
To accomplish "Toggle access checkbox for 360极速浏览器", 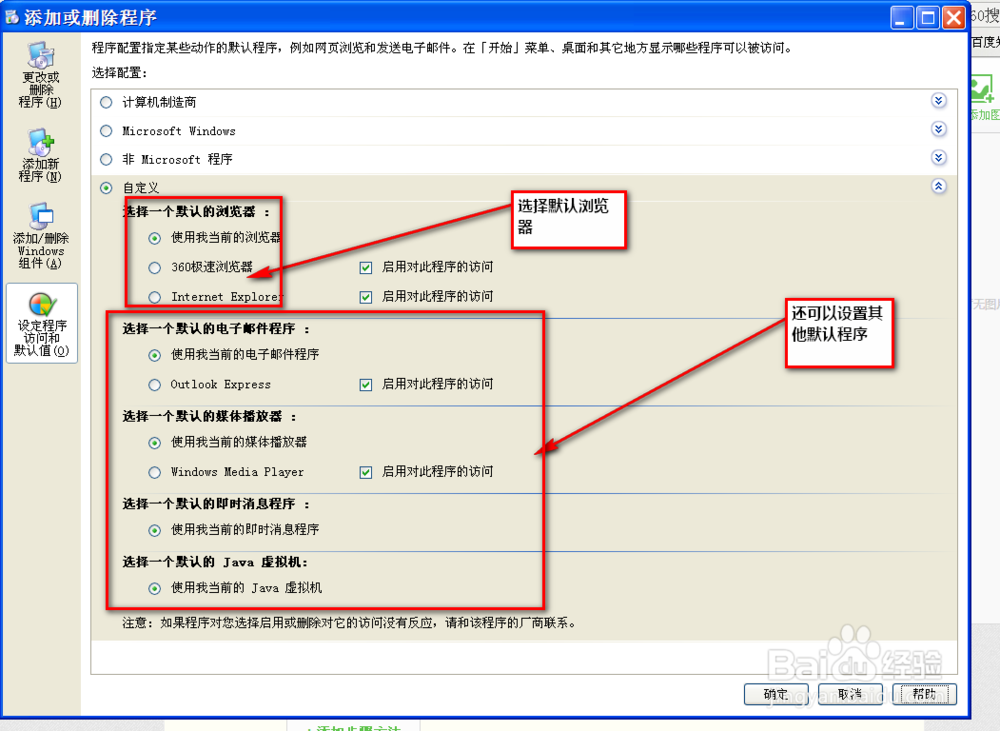I will click(365, 267).
